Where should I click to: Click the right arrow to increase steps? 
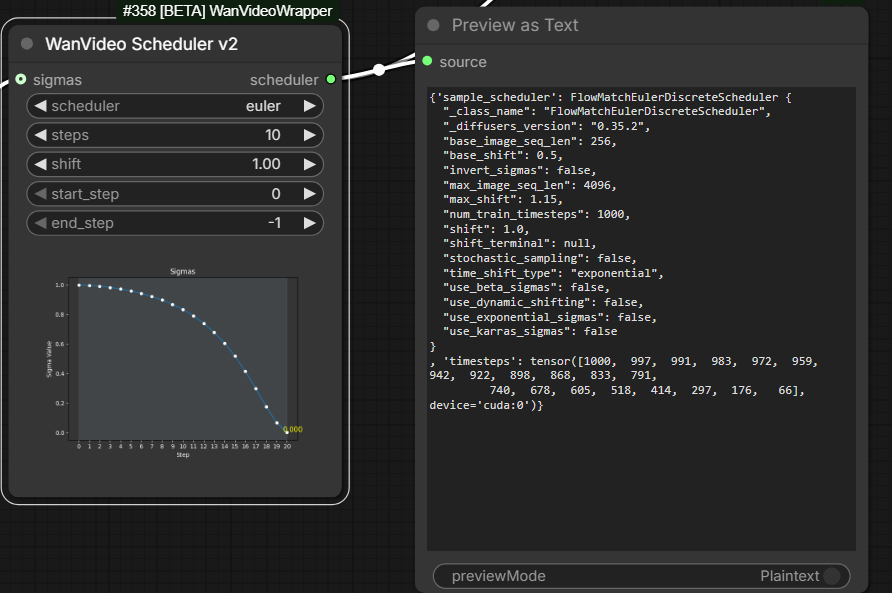click(312, 135)
